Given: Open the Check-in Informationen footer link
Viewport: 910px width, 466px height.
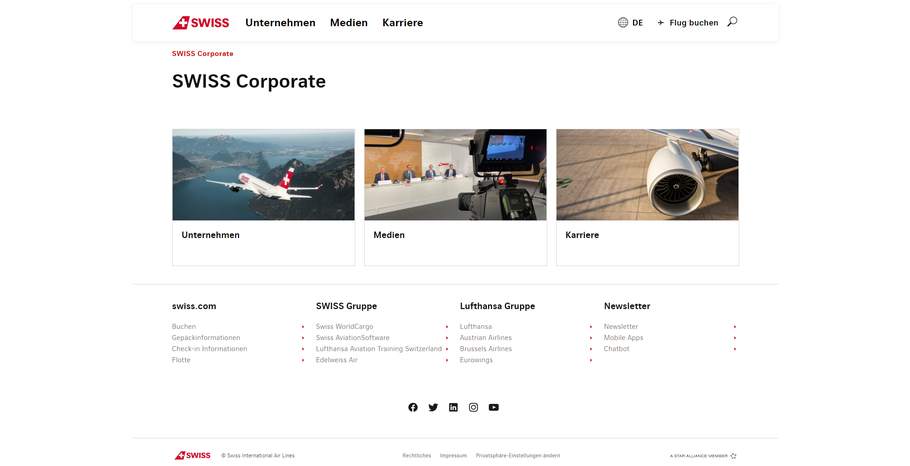Looking at the screenshot, I should 210,349.
